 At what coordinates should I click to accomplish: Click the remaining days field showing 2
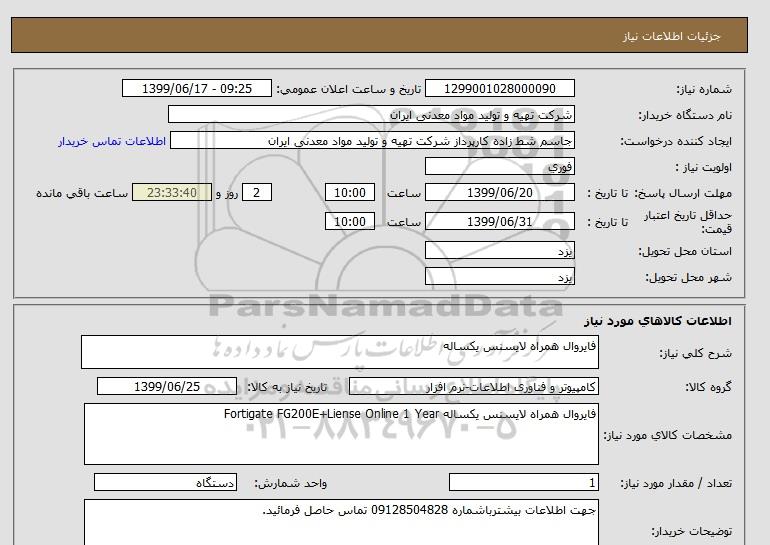(x=256, y=192)
